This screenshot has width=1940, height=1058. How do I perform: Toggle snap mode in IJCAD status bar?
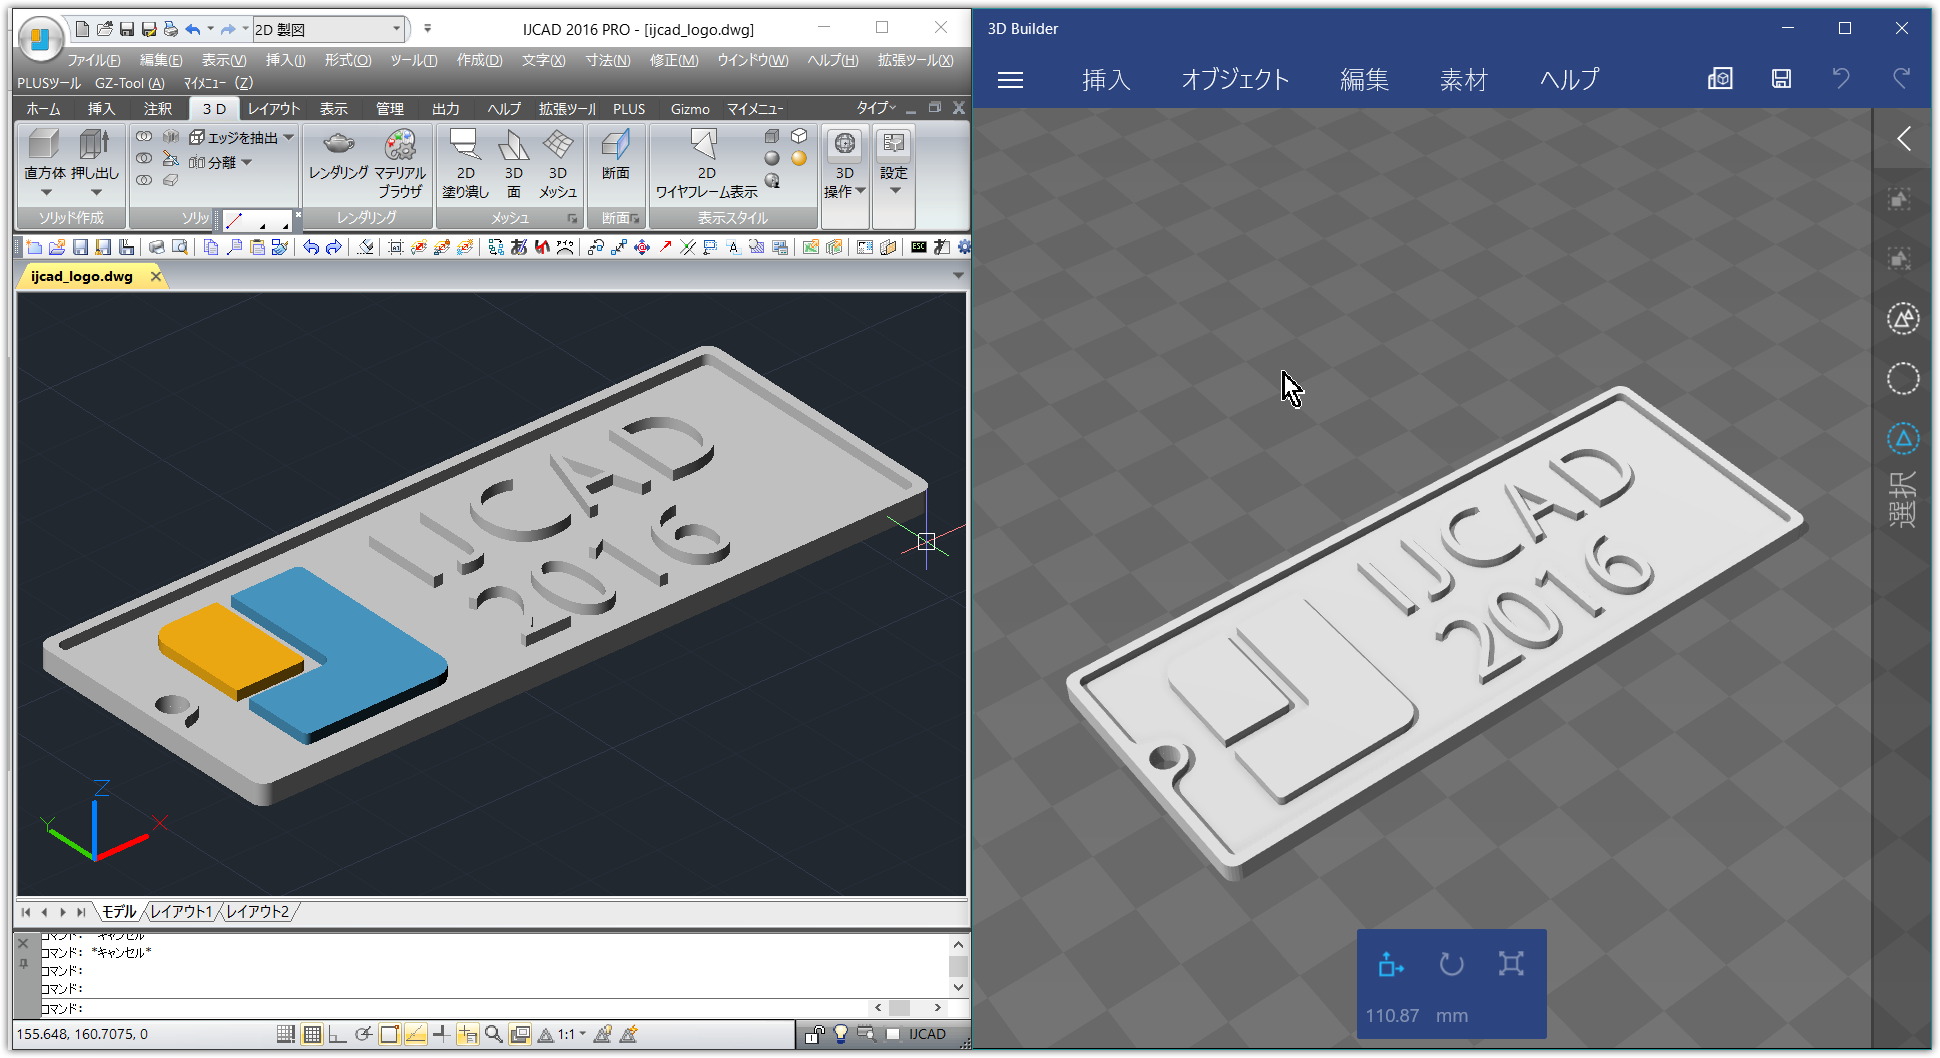(x=286, y=1035)
